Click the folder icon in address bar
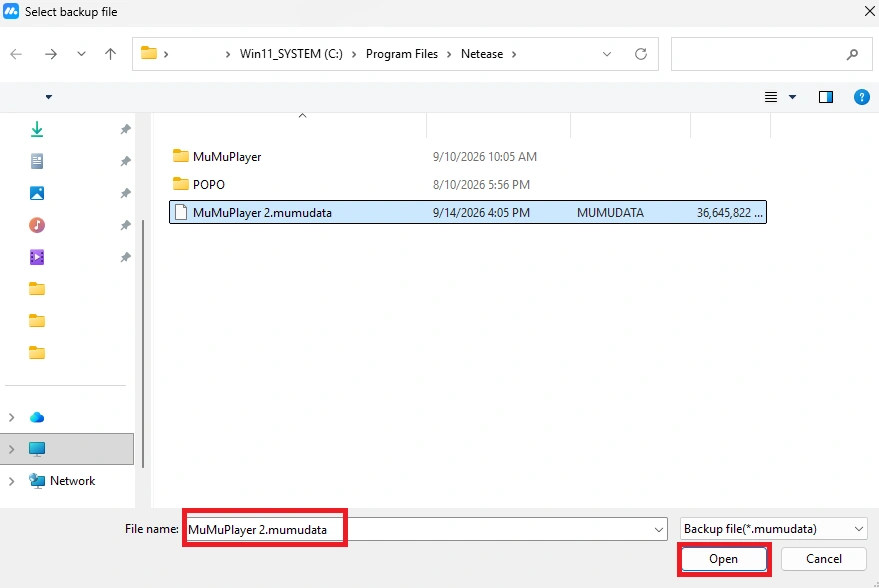Viewport: 879px width, 588px height. click(x=149, y=53)
